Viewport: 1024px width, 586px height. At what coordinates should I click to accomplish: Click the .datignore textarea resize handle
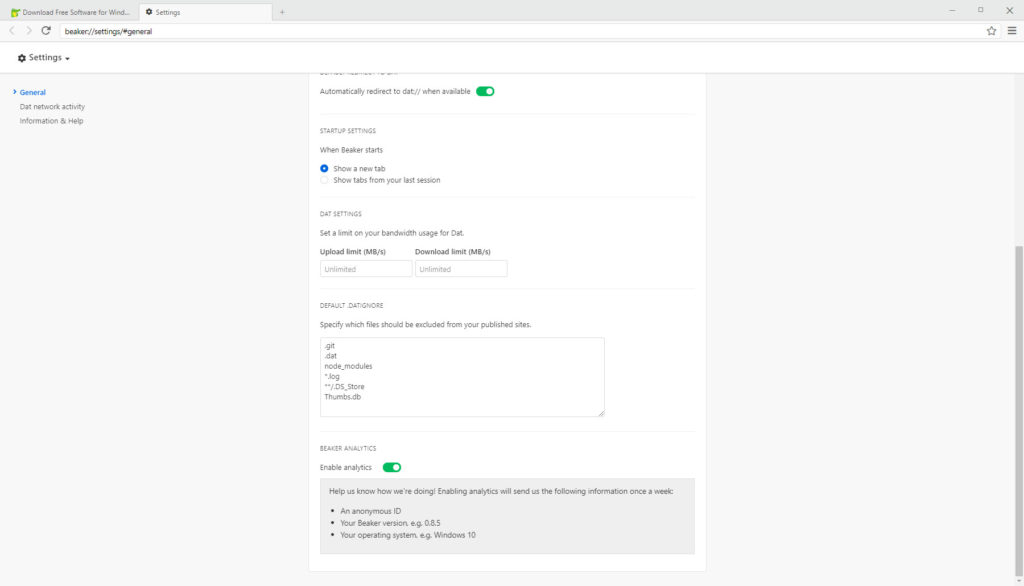601,413
